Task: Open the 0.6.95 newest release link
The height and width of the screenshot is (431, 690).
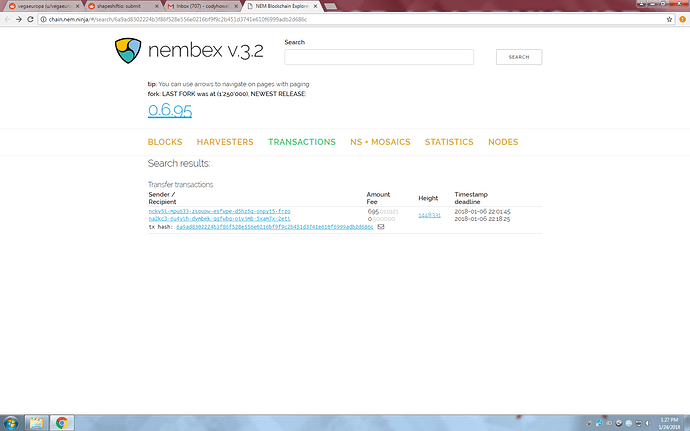Action: coord(170,110)
